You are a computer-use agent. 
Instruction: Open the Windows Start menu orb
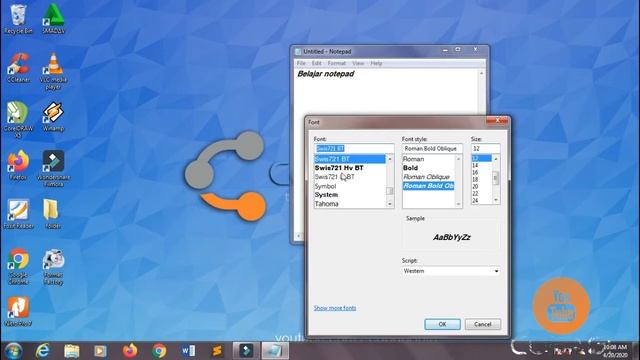[x=13, y=351]
